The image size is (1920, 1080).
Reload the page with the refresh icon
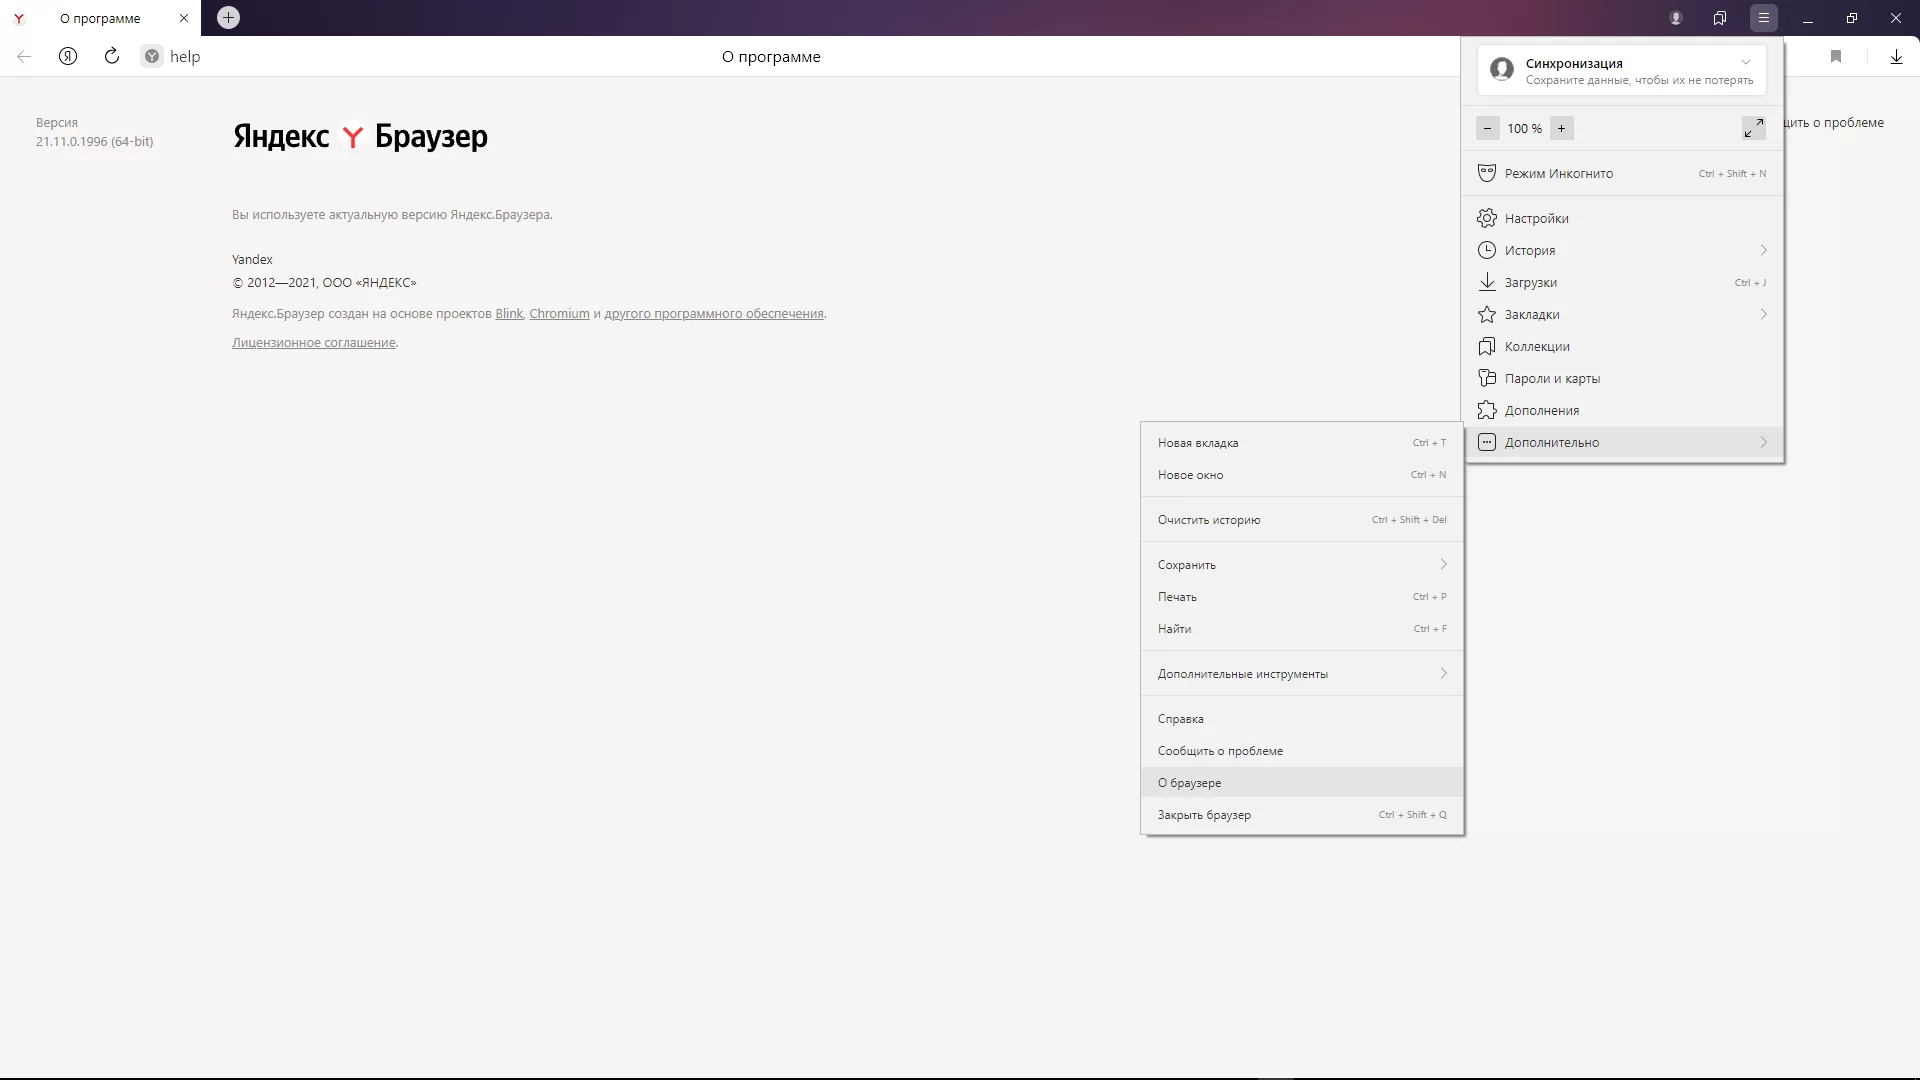(112, 56)
